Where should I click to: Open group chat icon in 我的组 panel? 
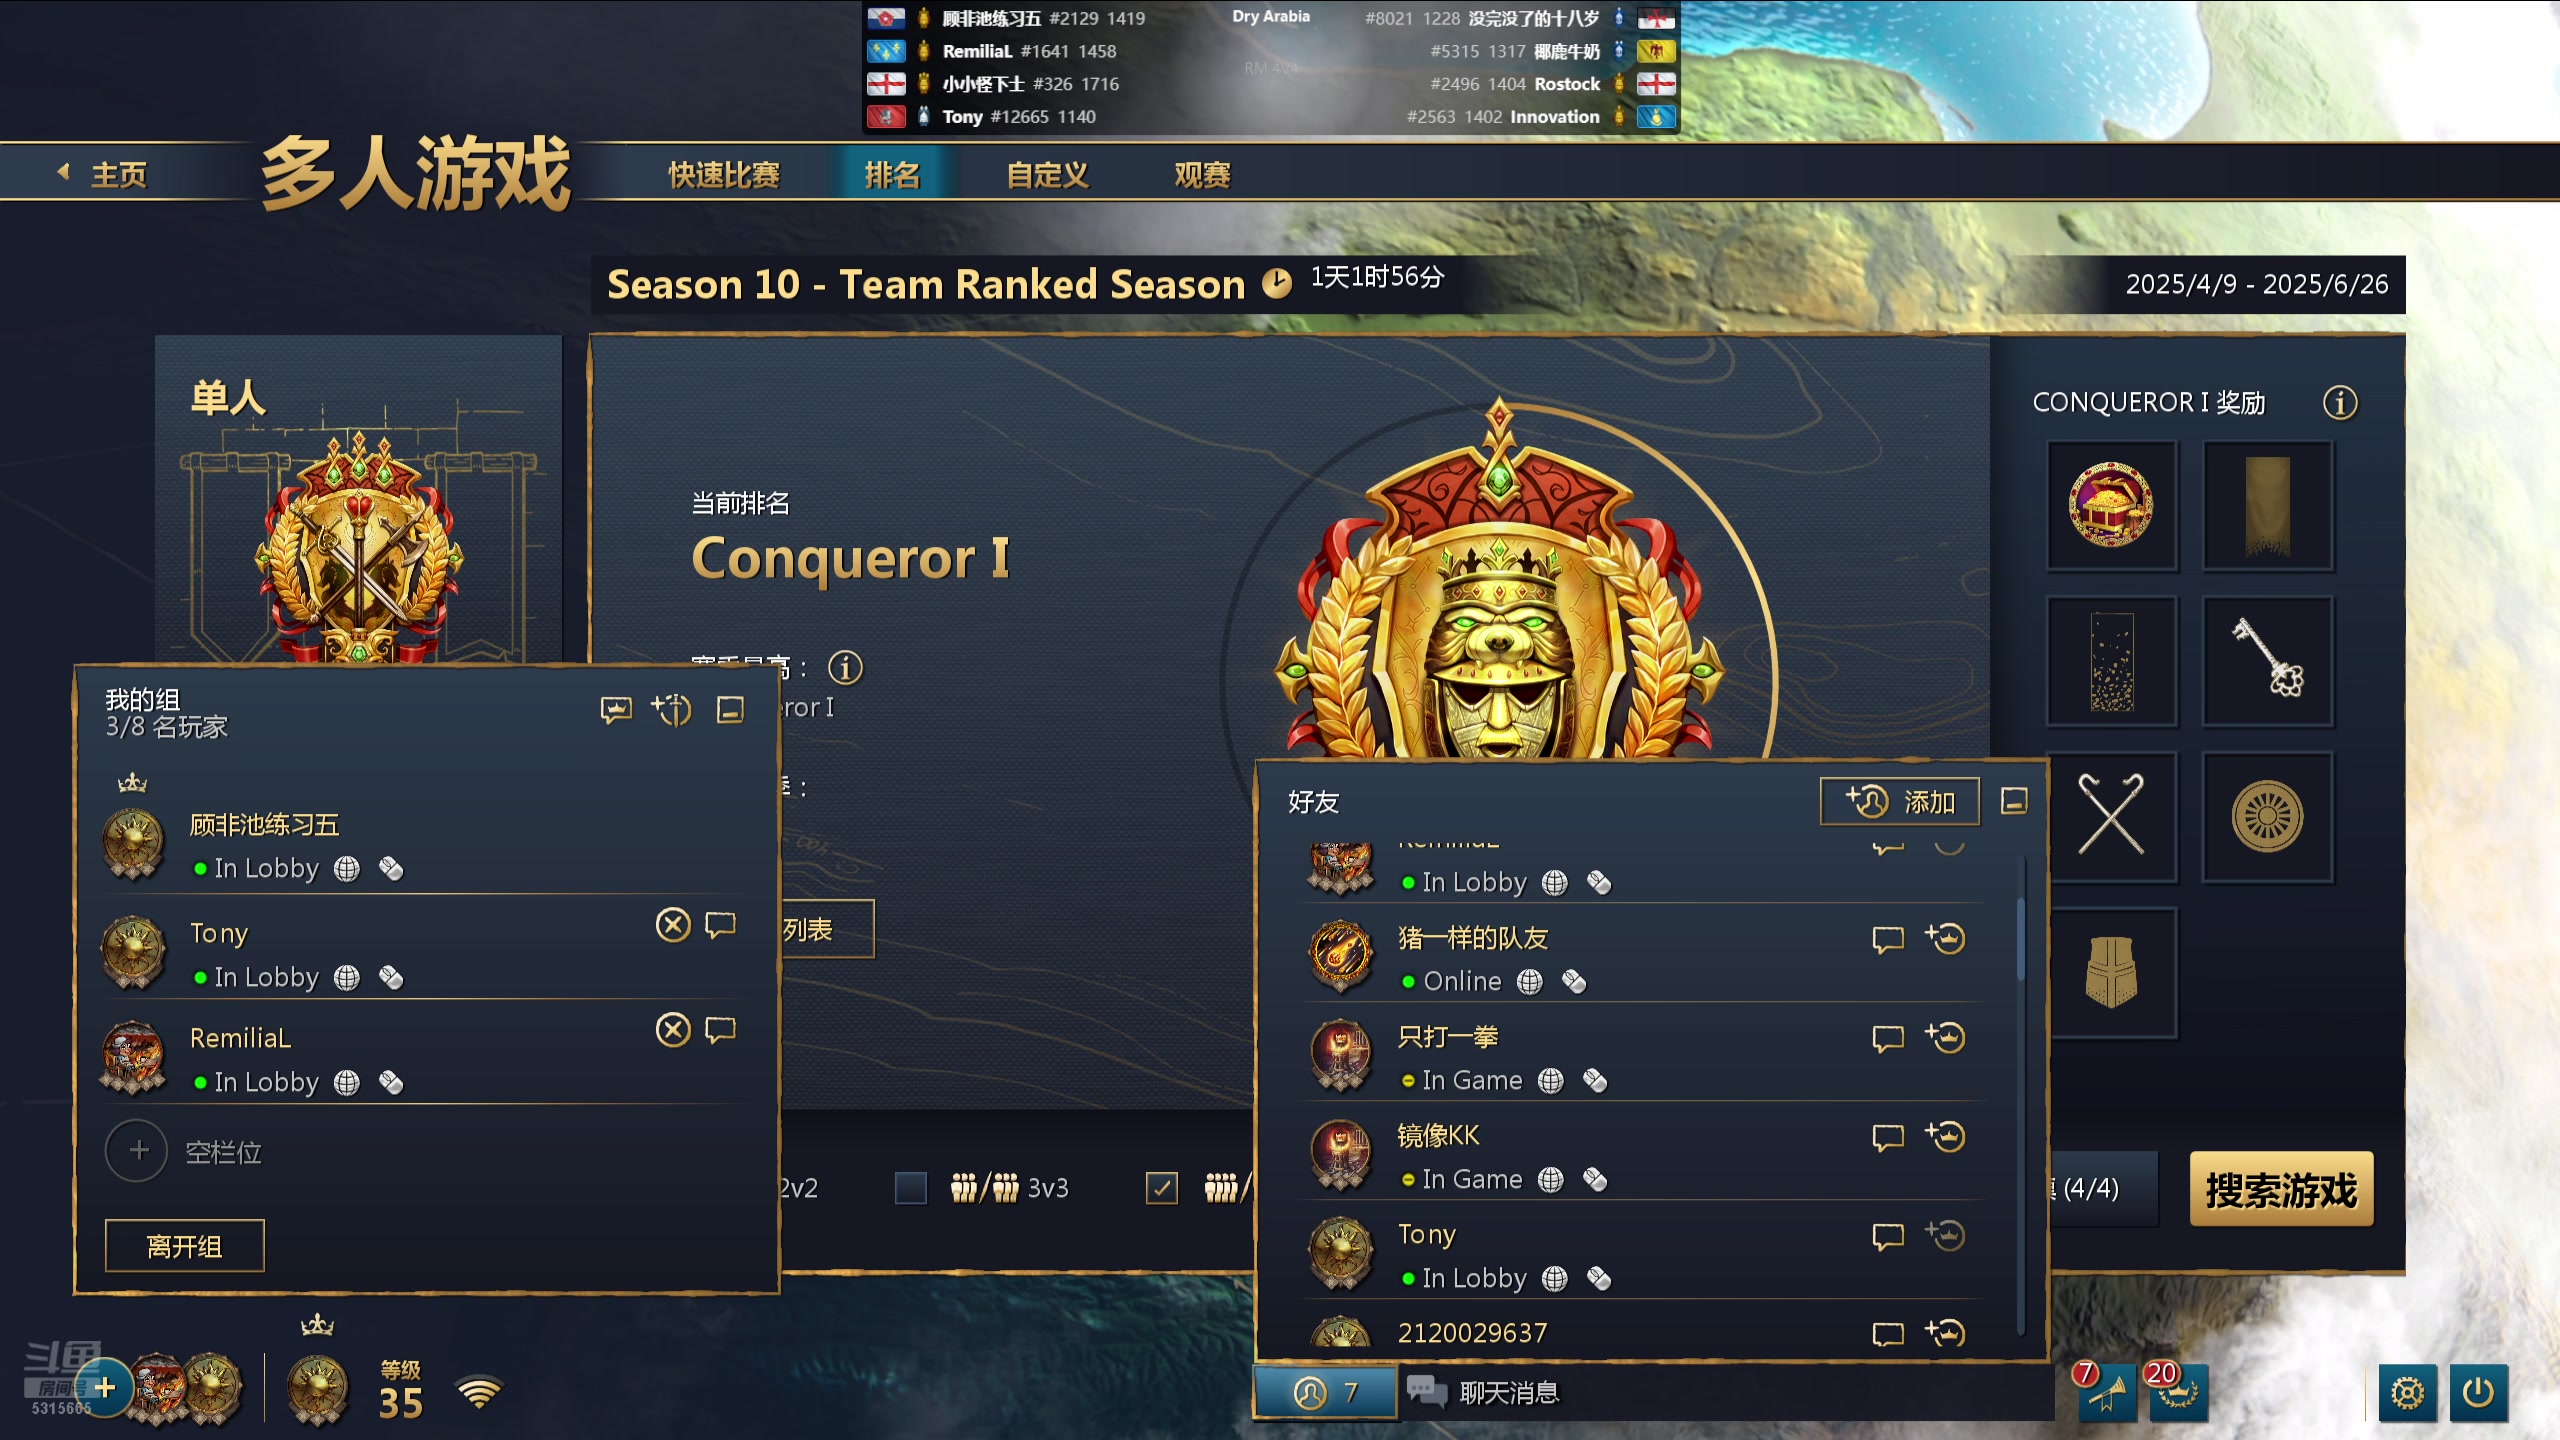tap(615, 710)
